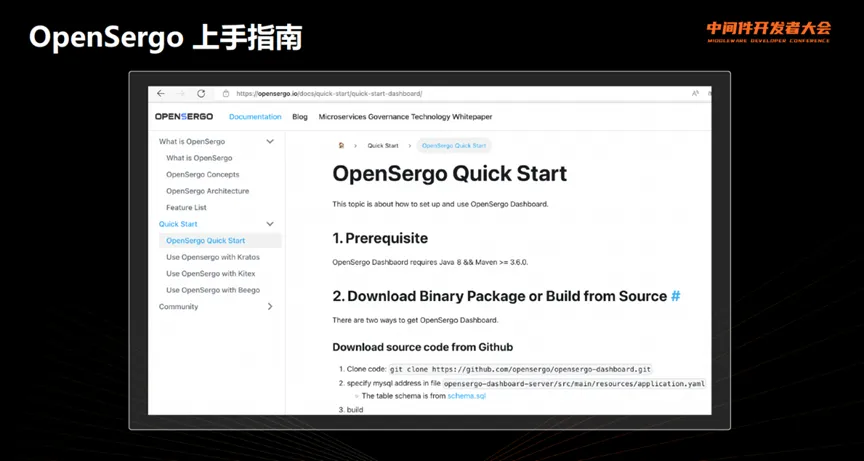Open the What is OpenSergo sub-page
The width and height of the screenshot is (864, 461).
pyautogui.click(x=199, y=158)
